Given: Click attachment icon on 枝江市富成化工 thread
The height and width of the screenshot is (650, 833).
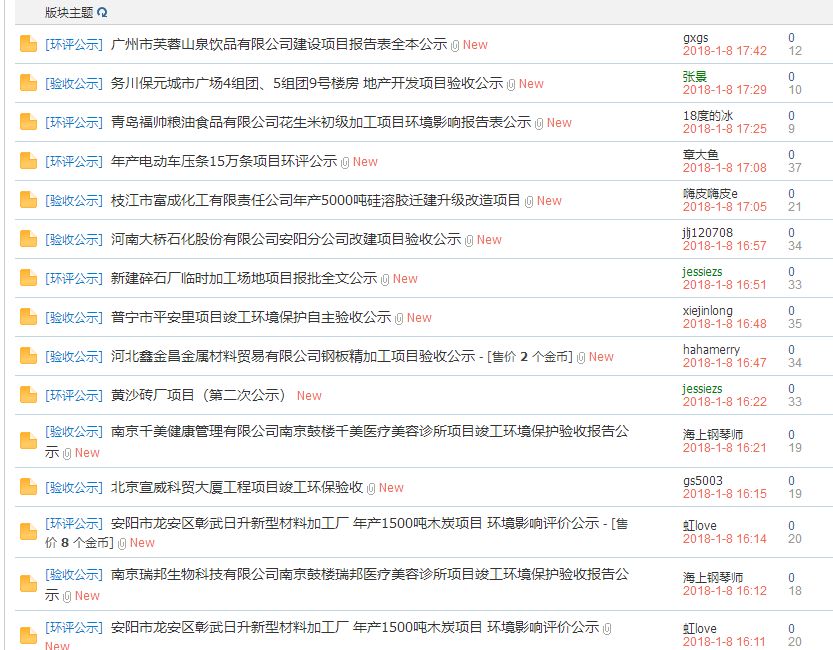Looking at the screenshot, I should pyautogui.click(x=529, y=202).
